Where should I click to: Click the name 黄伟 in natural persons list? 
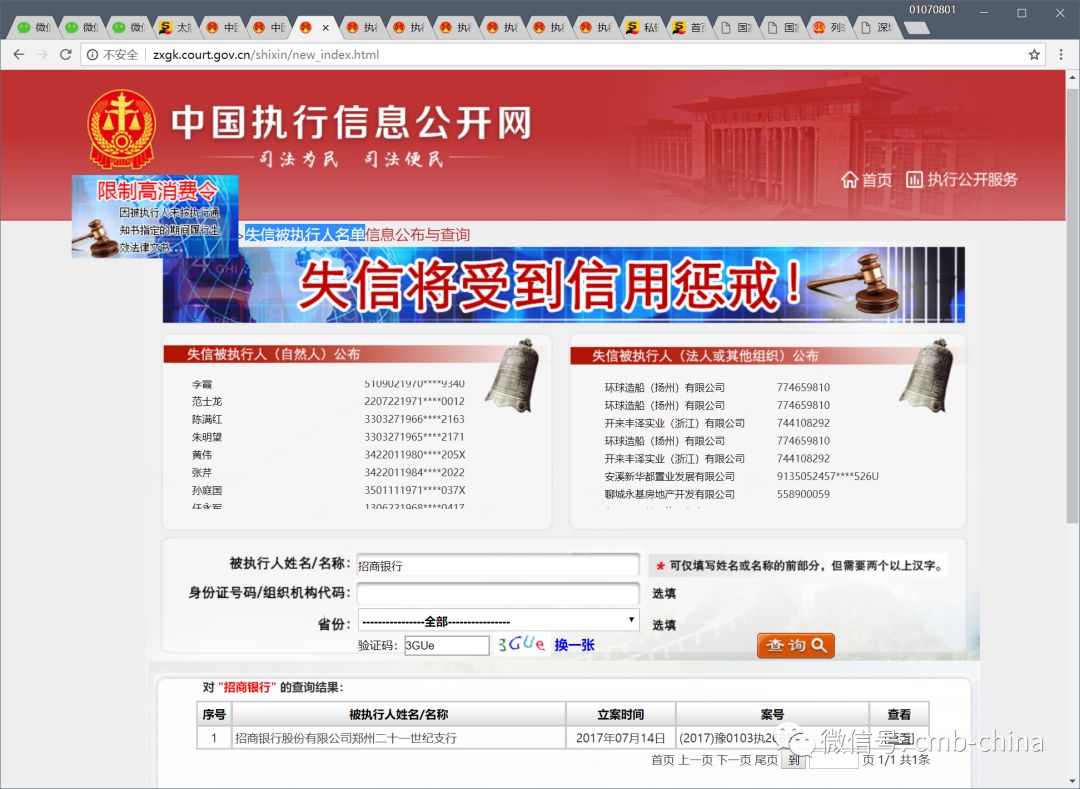[x=202, y=455]
